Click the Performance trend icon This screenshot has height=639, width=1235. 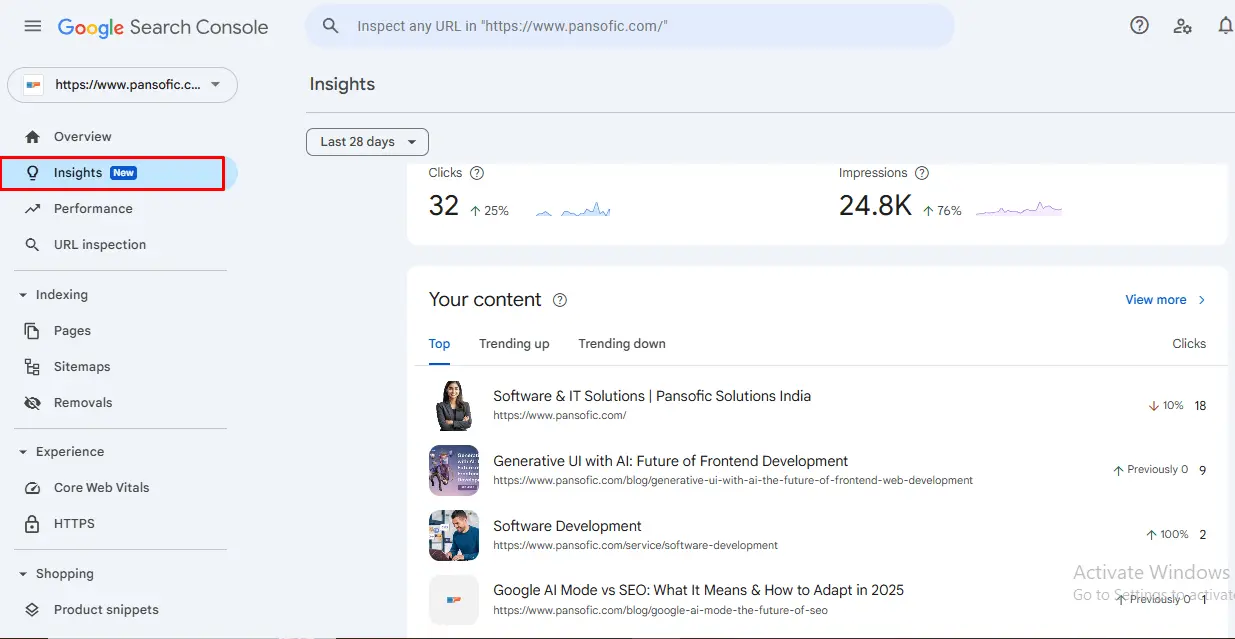coord(33,209)
